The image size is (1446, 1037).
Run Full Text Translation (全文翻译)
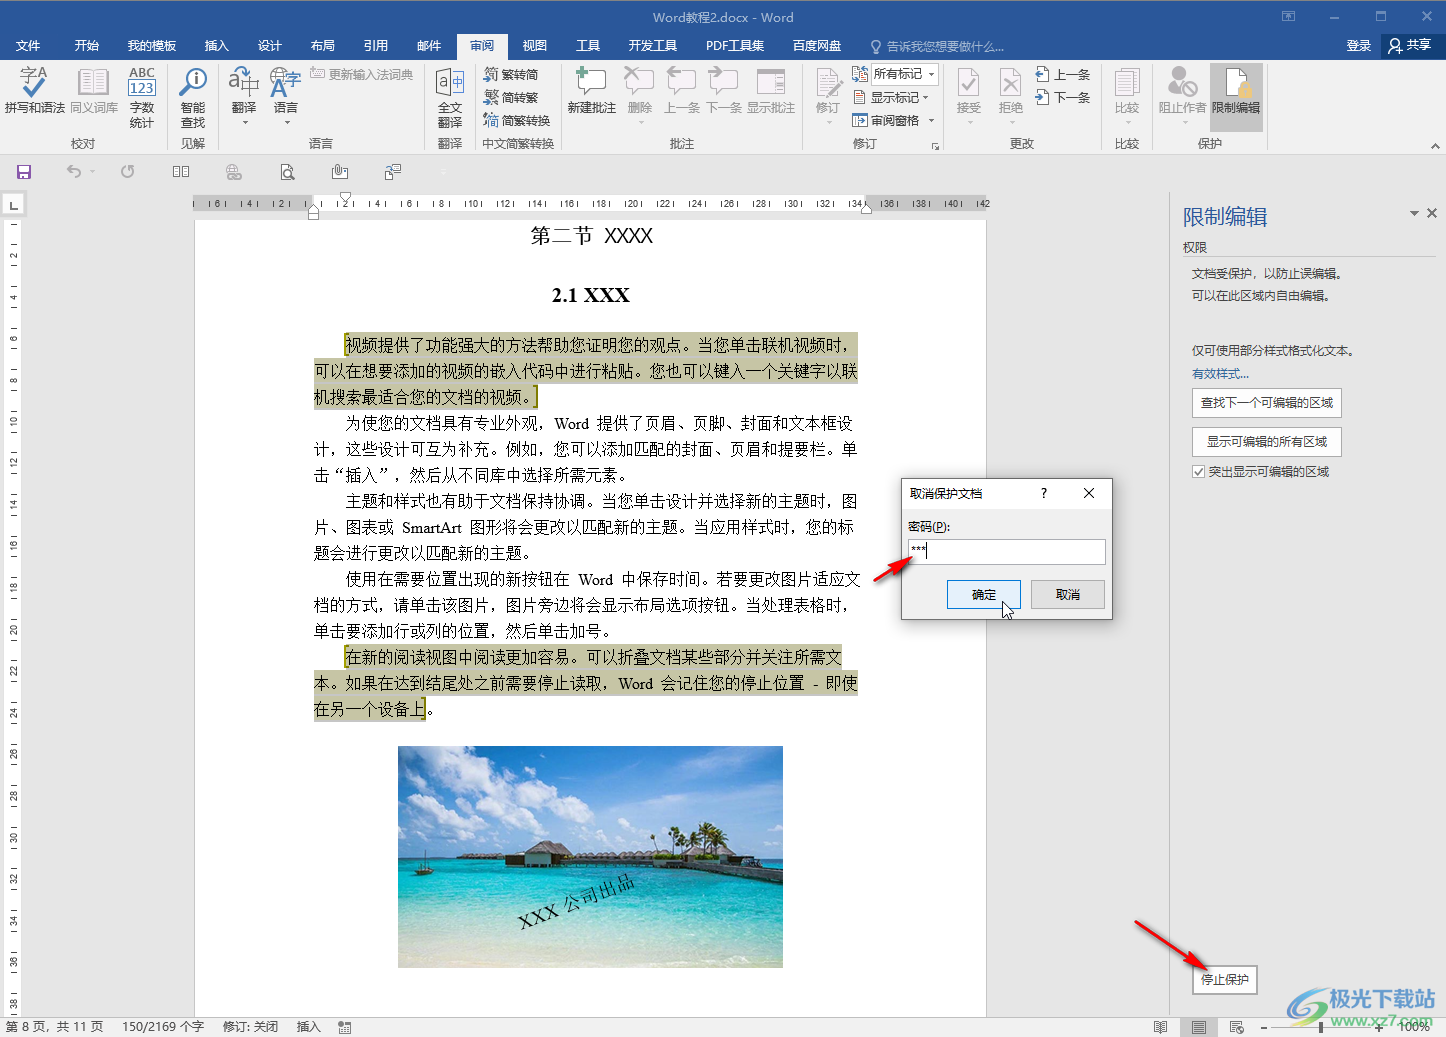450,97
